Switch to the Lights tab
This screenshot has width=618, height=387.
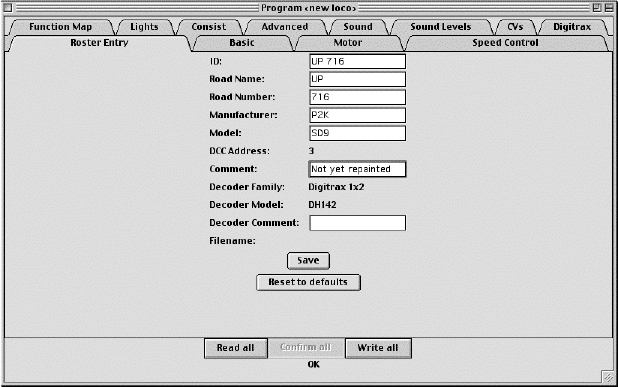[x=144, y=27]
